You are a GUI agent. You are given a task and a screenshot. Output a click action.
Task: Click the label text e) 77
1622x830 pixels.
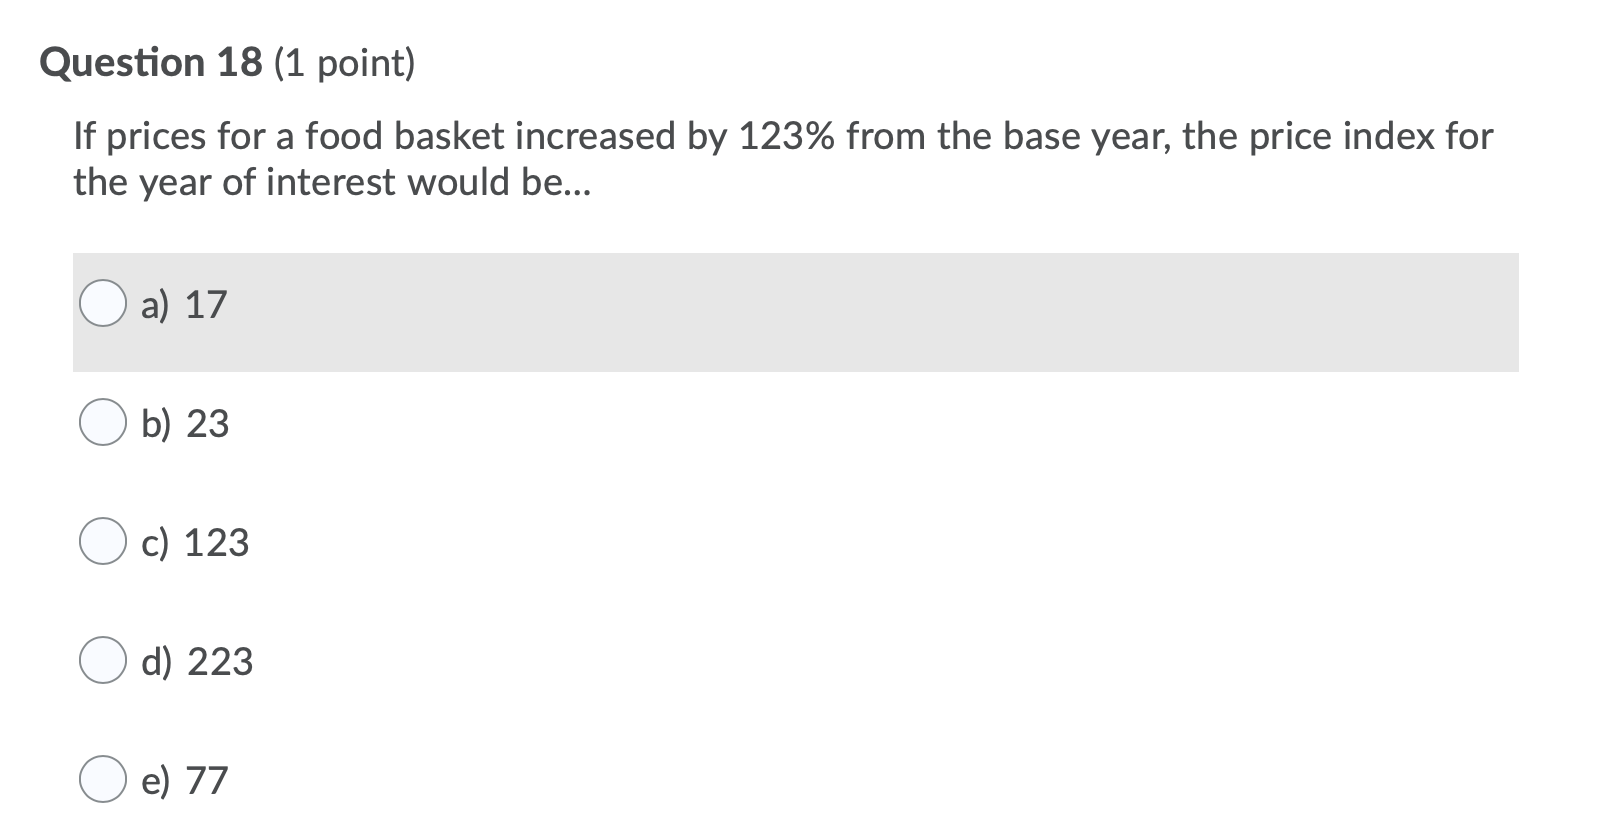(187, 781)
